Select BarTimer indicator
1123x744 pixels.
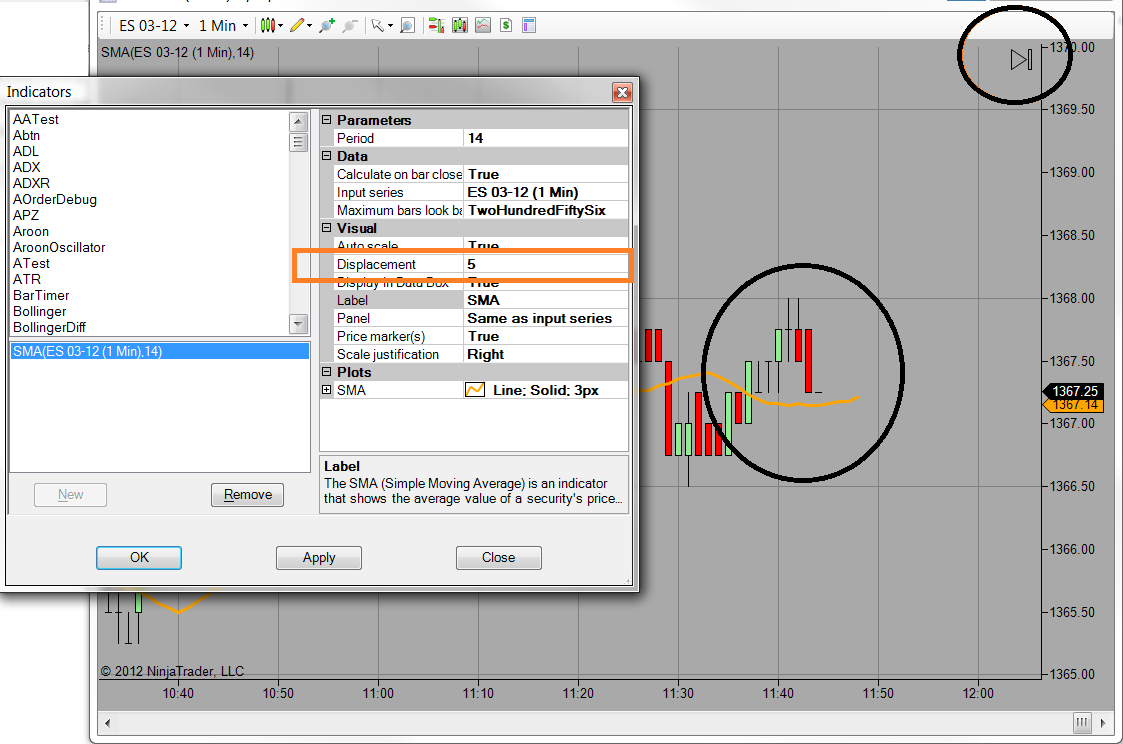pos(41,295)
